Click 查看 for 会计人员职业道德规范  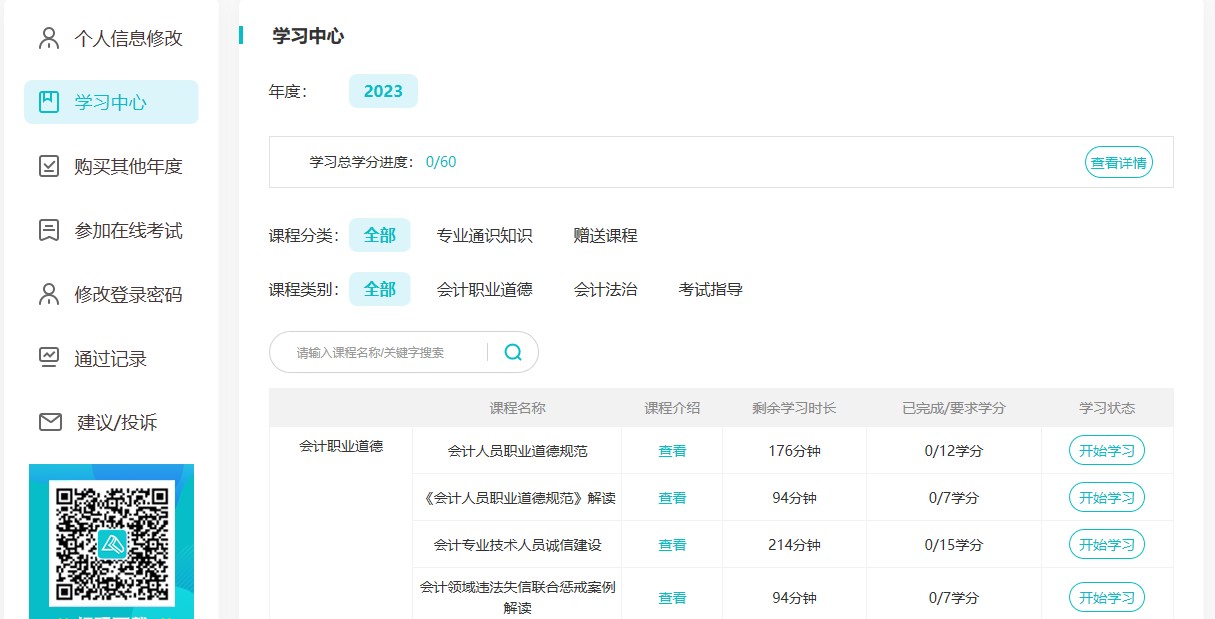(x=672, y=451)
